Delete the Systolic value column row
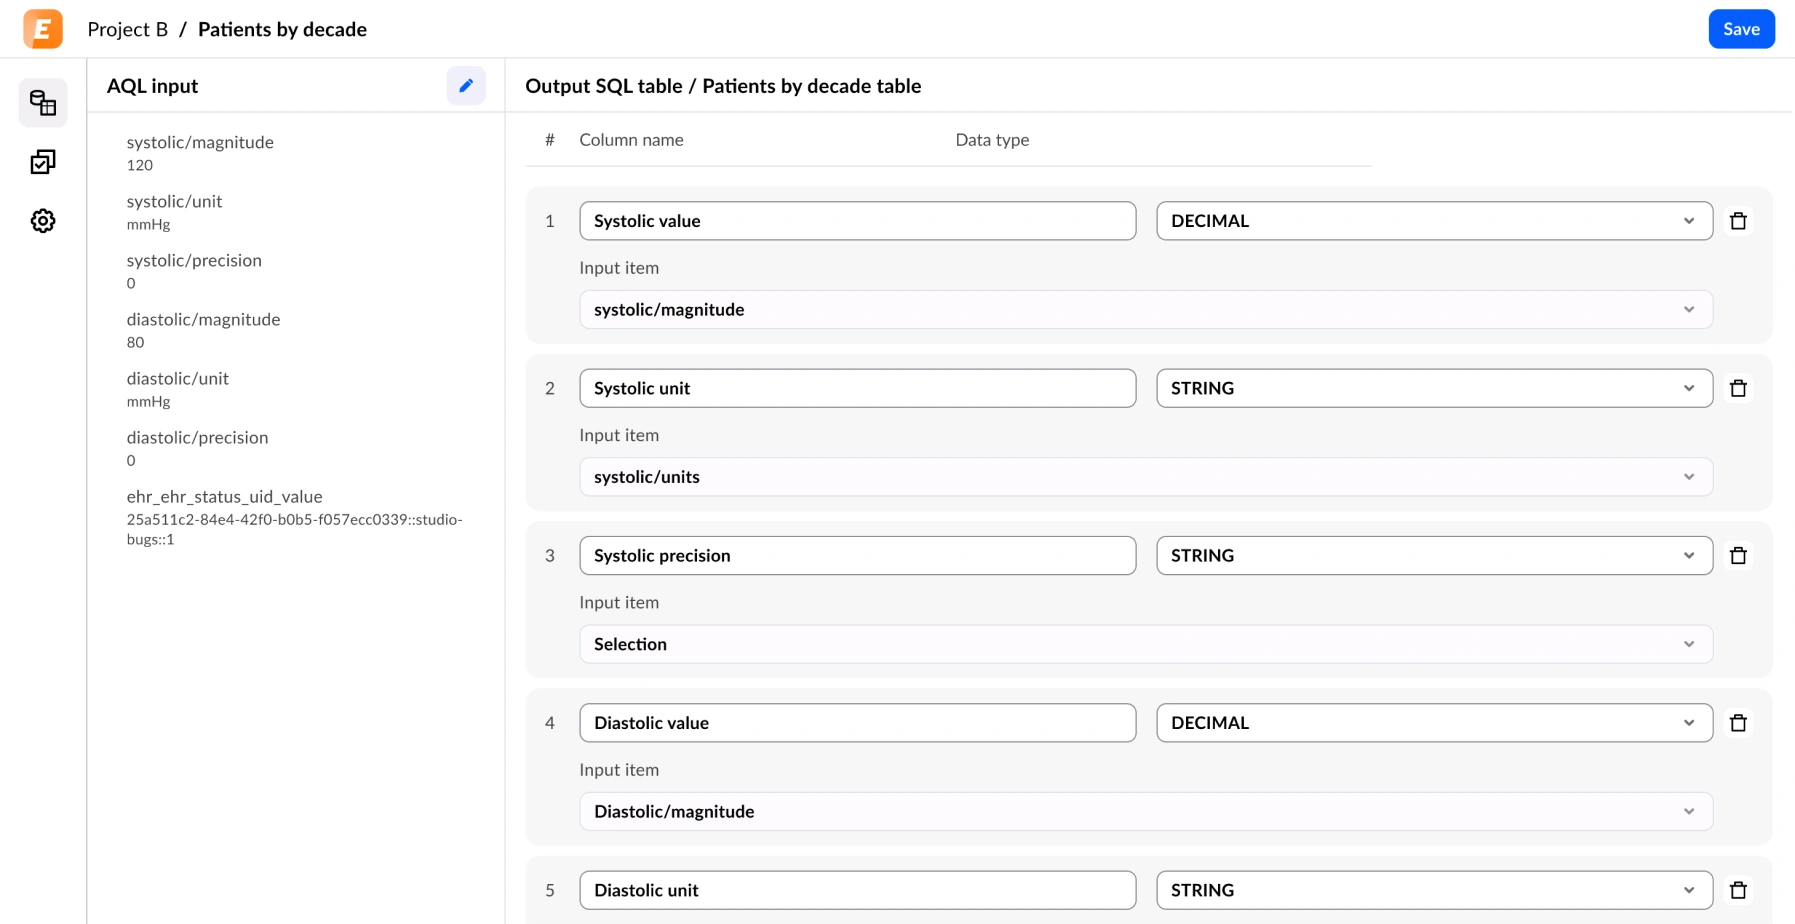Screen dimensions: 1795x924 coord(1738,221)
